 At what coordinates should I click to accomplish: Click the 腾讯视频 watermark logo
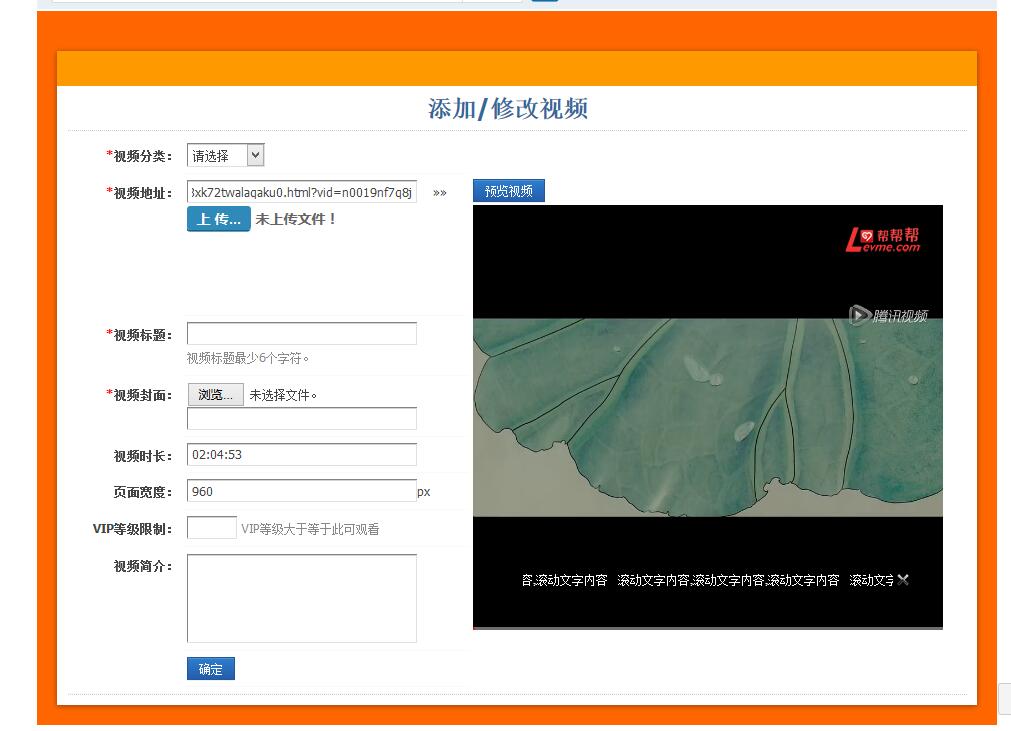pos(888,316)
